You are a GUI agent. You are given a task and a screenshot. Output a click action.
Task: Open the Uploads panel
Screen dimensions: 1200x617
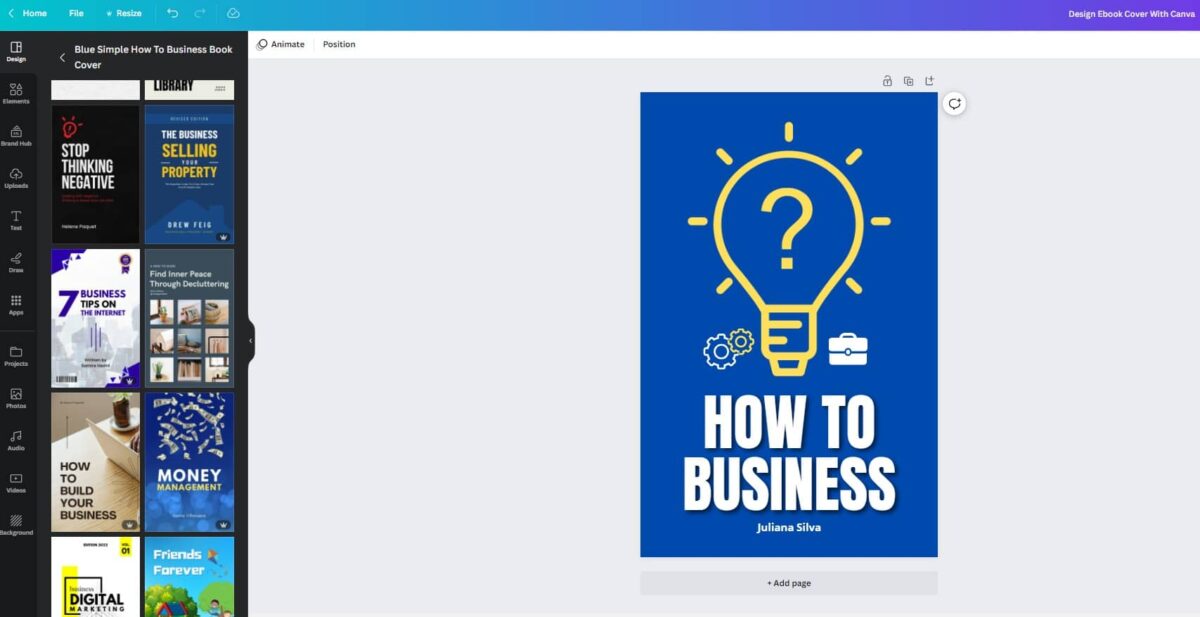point(16,177)
